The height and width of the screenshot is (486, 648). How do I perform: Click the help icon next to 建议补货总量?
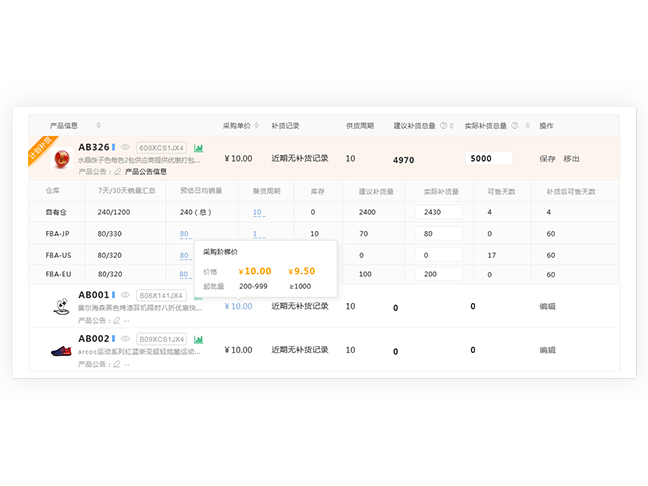click(x=443, y=126)
